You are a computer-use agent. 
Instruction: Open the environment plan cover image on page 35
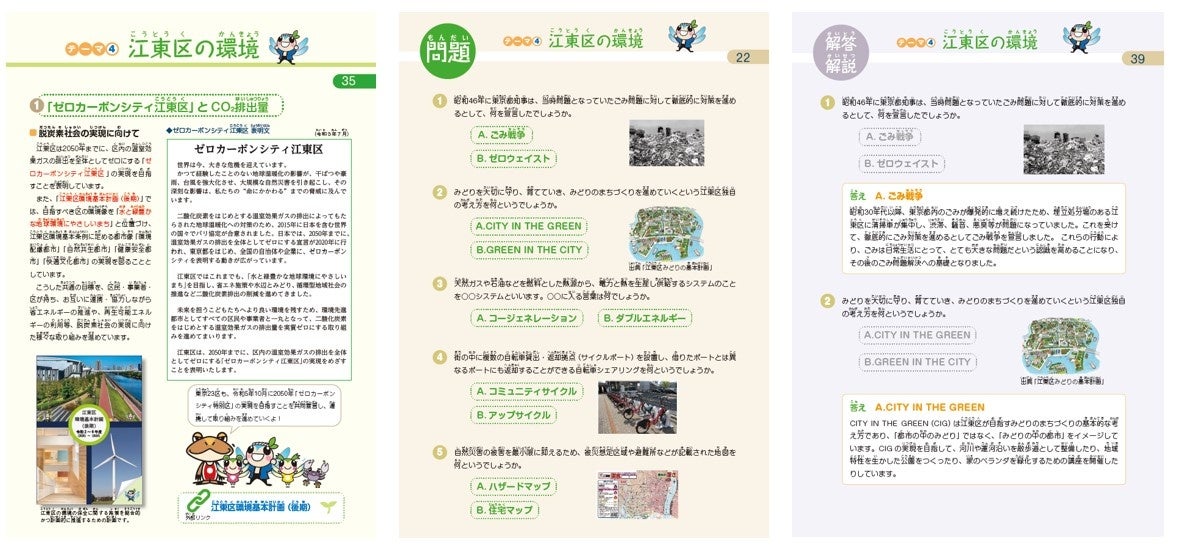click(89, 430)
